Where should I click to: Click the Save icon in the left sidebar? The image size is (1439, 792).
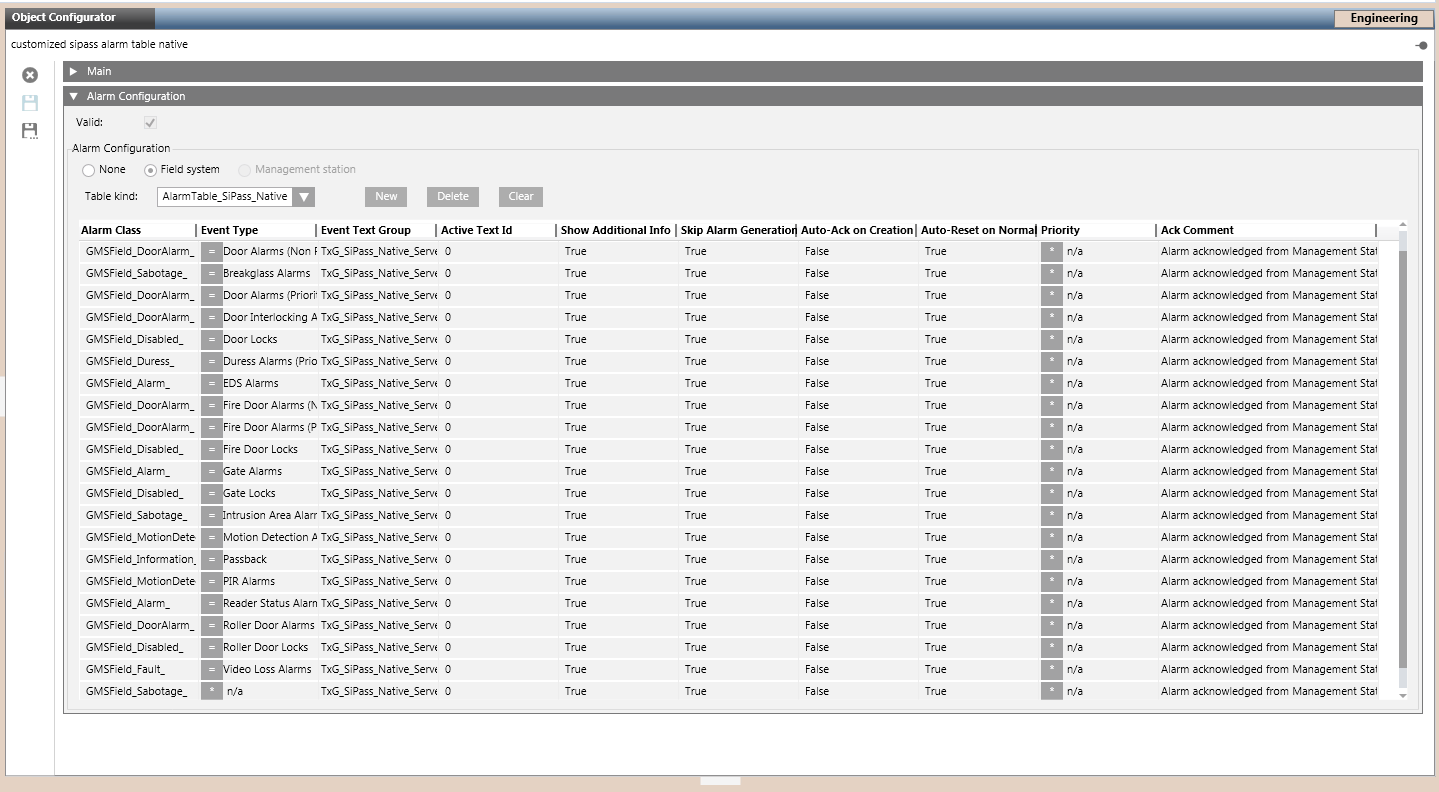click(x=29, y=102)
